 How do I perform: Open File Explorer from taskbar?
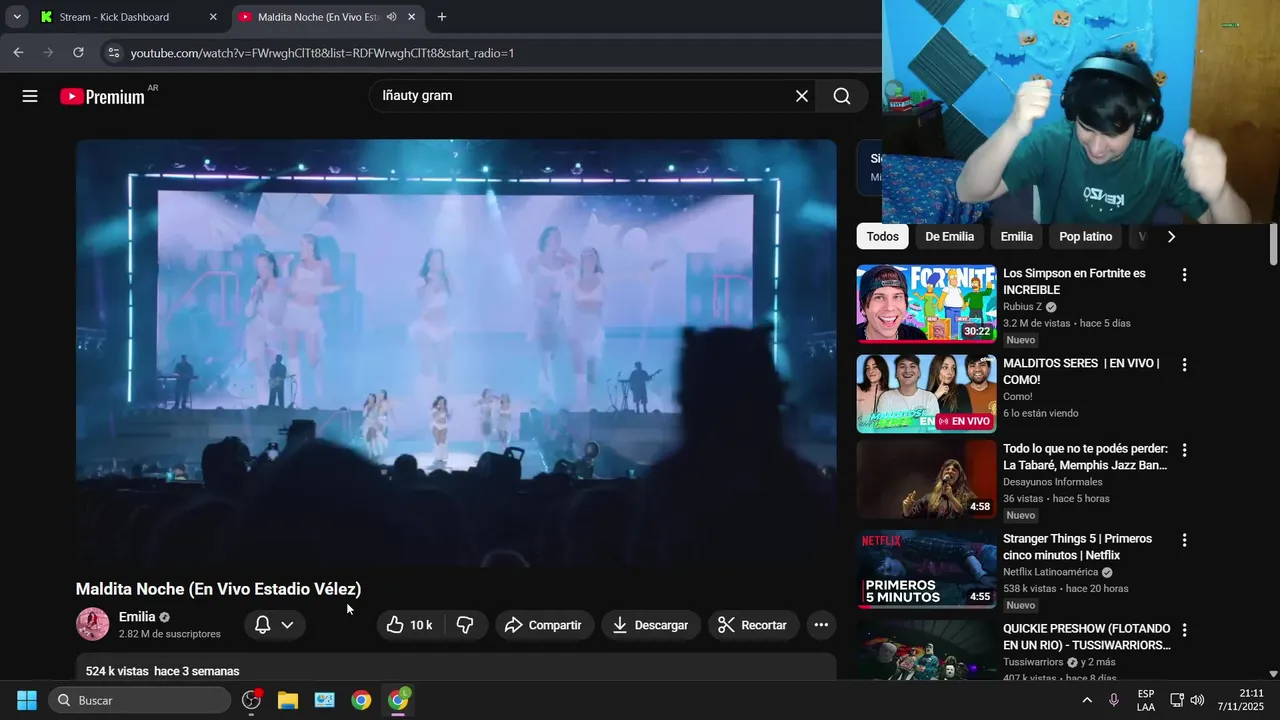(x=288, y=700)
